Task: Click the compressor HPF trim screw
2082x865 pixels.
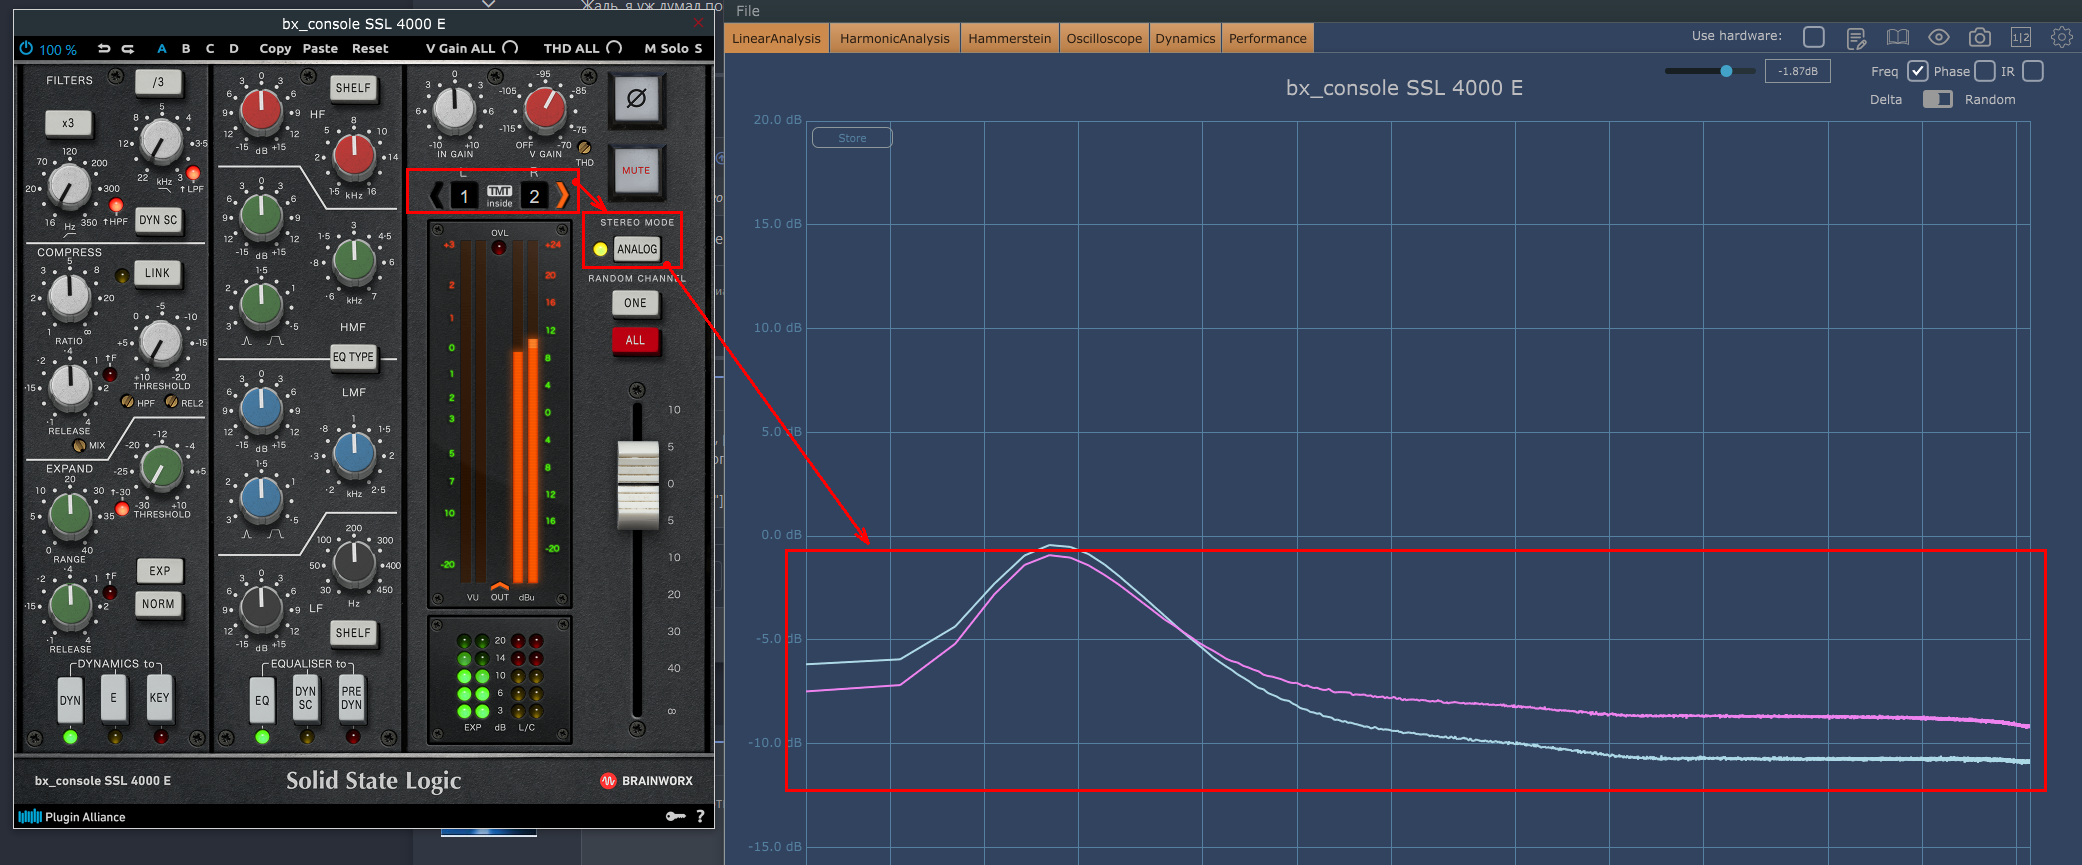Action: (127, 402)
